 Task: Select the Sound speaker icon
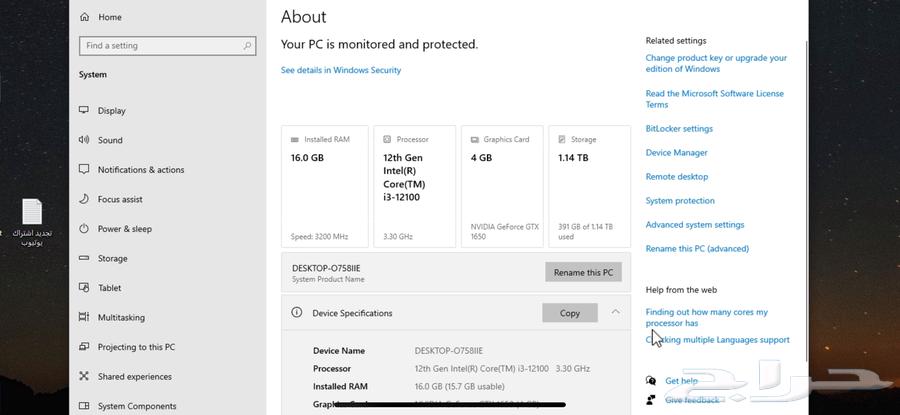click(x=84, y=140)
